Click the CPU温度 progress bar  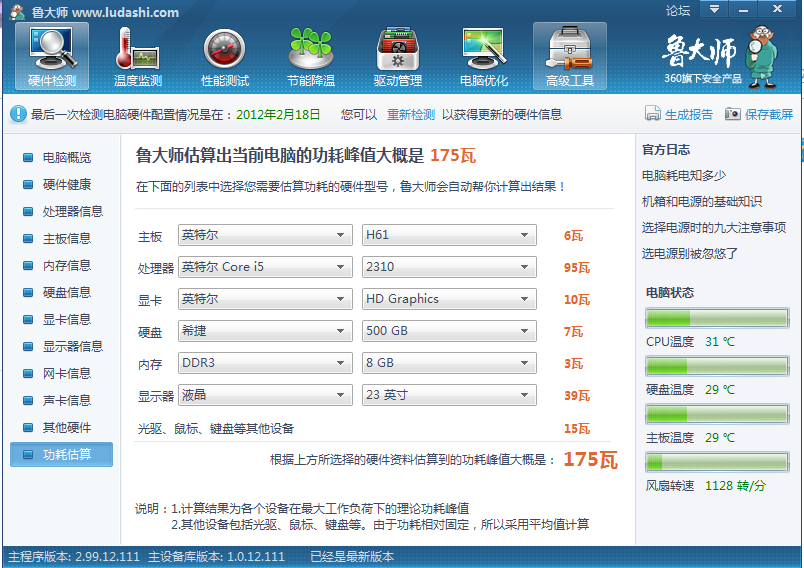point(717,318)
